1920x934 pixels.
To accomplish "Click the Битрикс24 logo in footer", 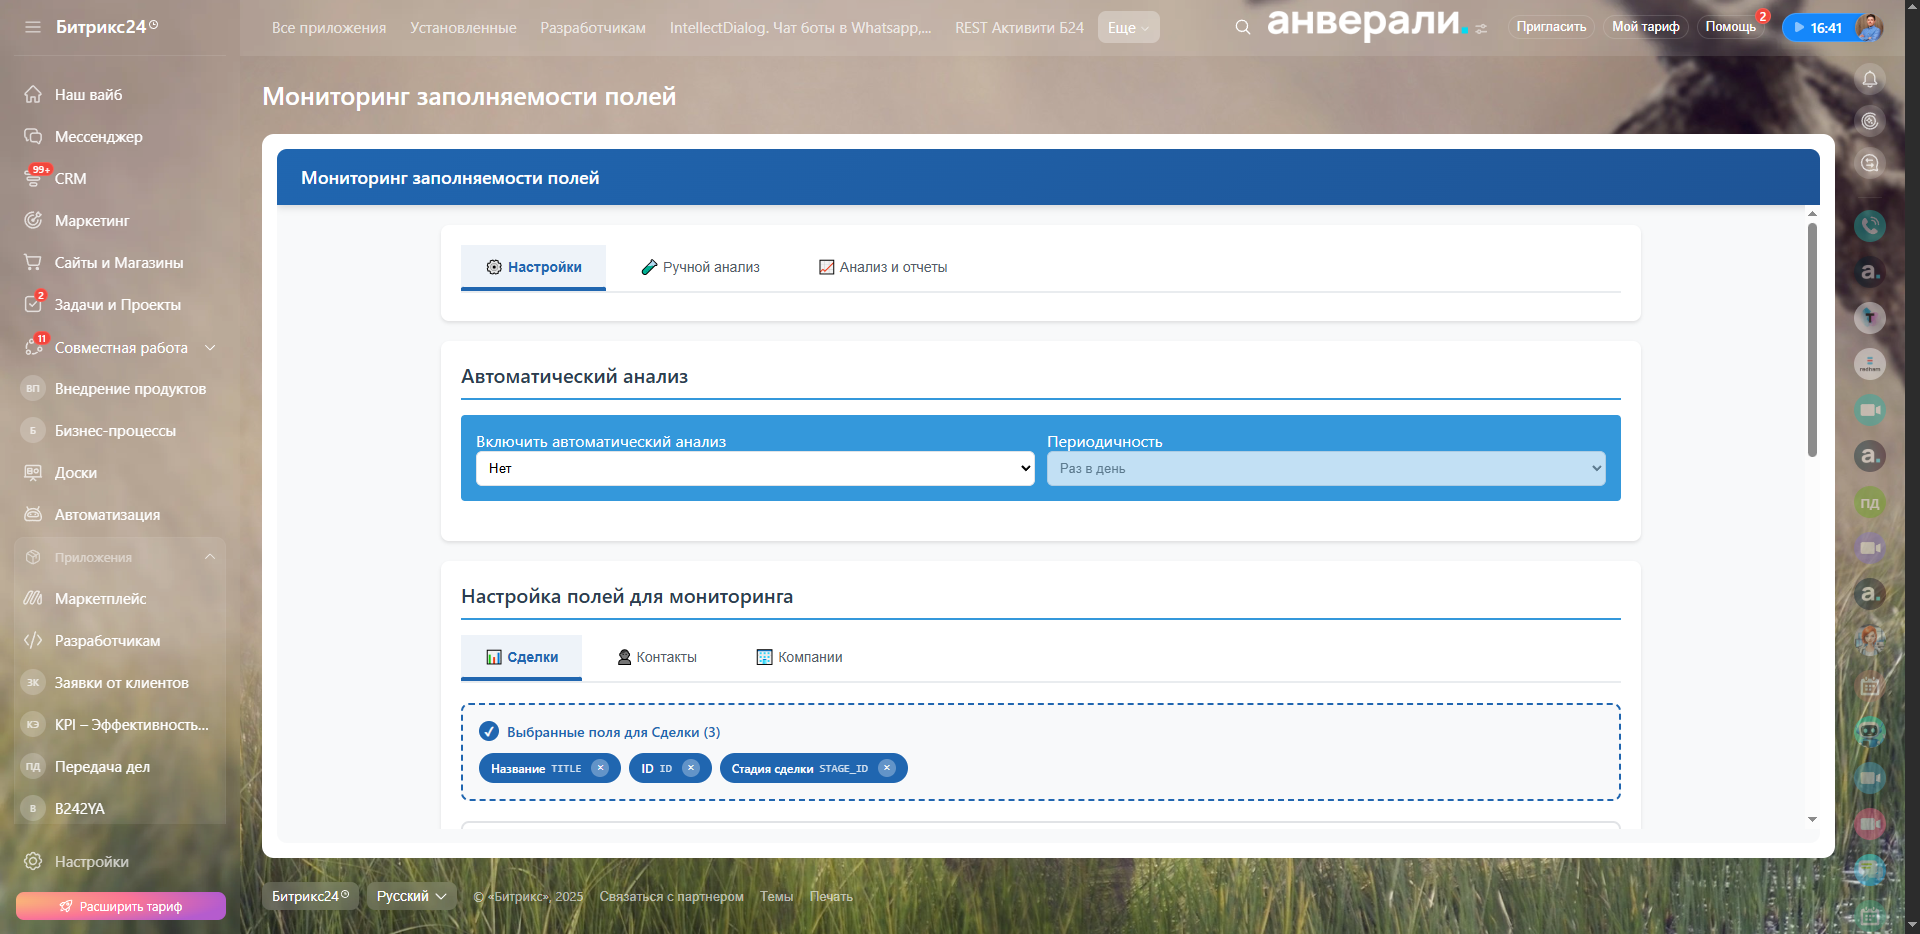I will [x=311, y=897].
